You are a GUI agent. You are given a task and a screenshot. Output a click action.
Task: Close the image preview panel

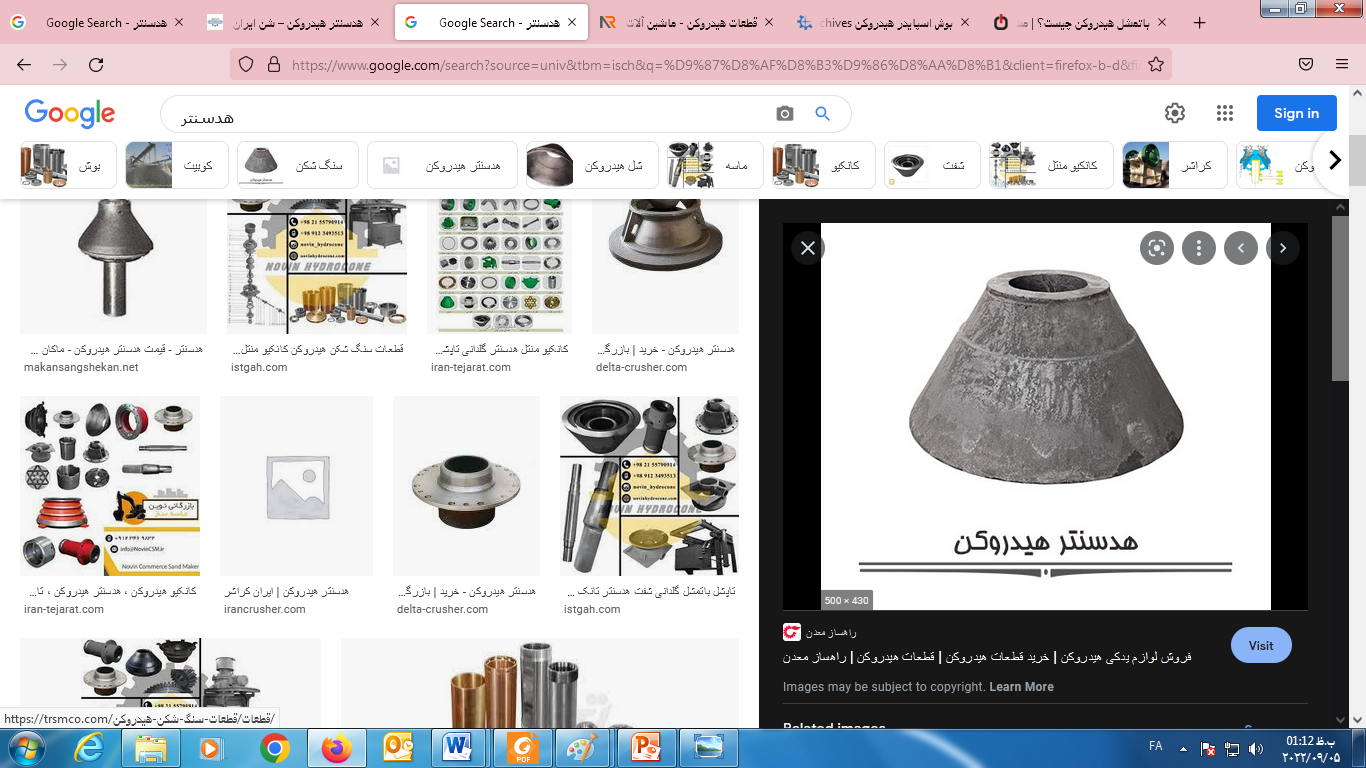pos(808,248)
